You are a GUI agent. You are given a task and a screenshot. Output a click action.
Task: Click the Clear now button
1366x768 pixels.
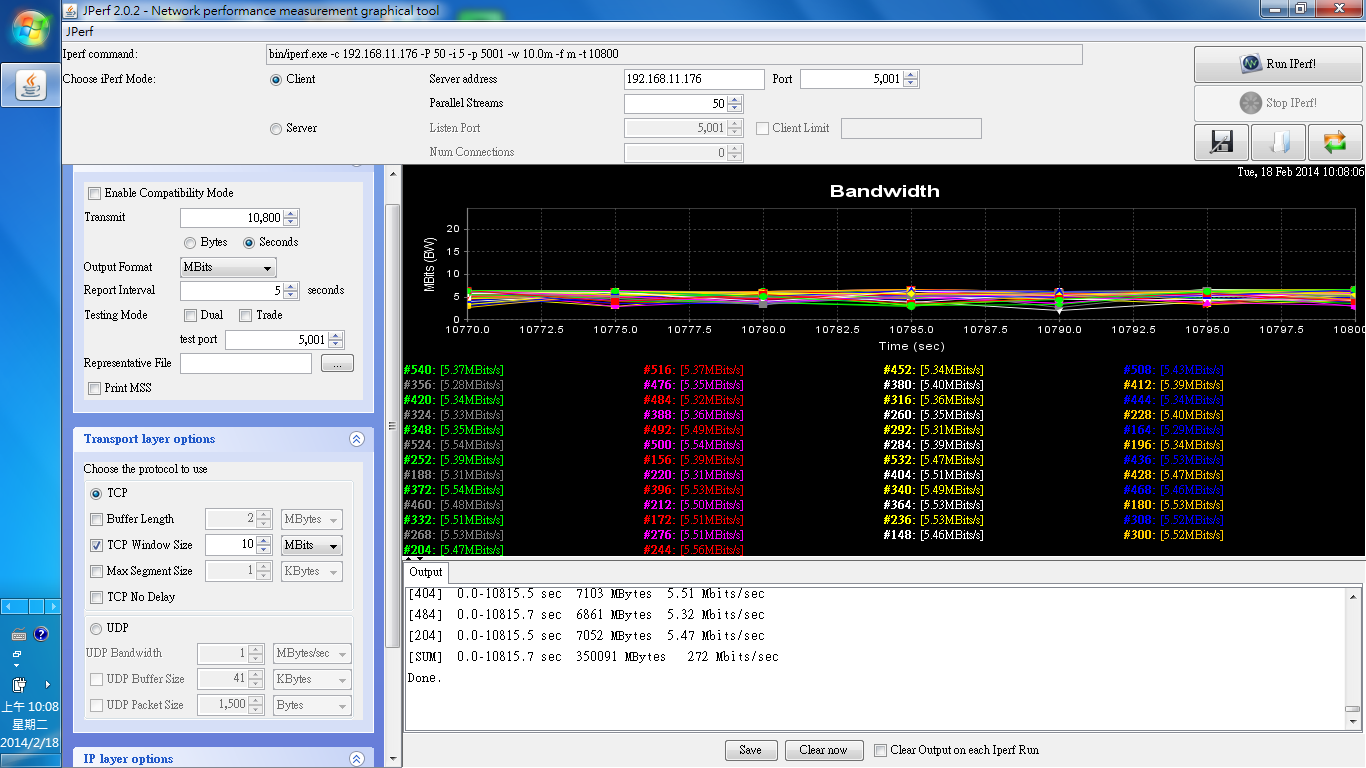[x=823, y=750]
